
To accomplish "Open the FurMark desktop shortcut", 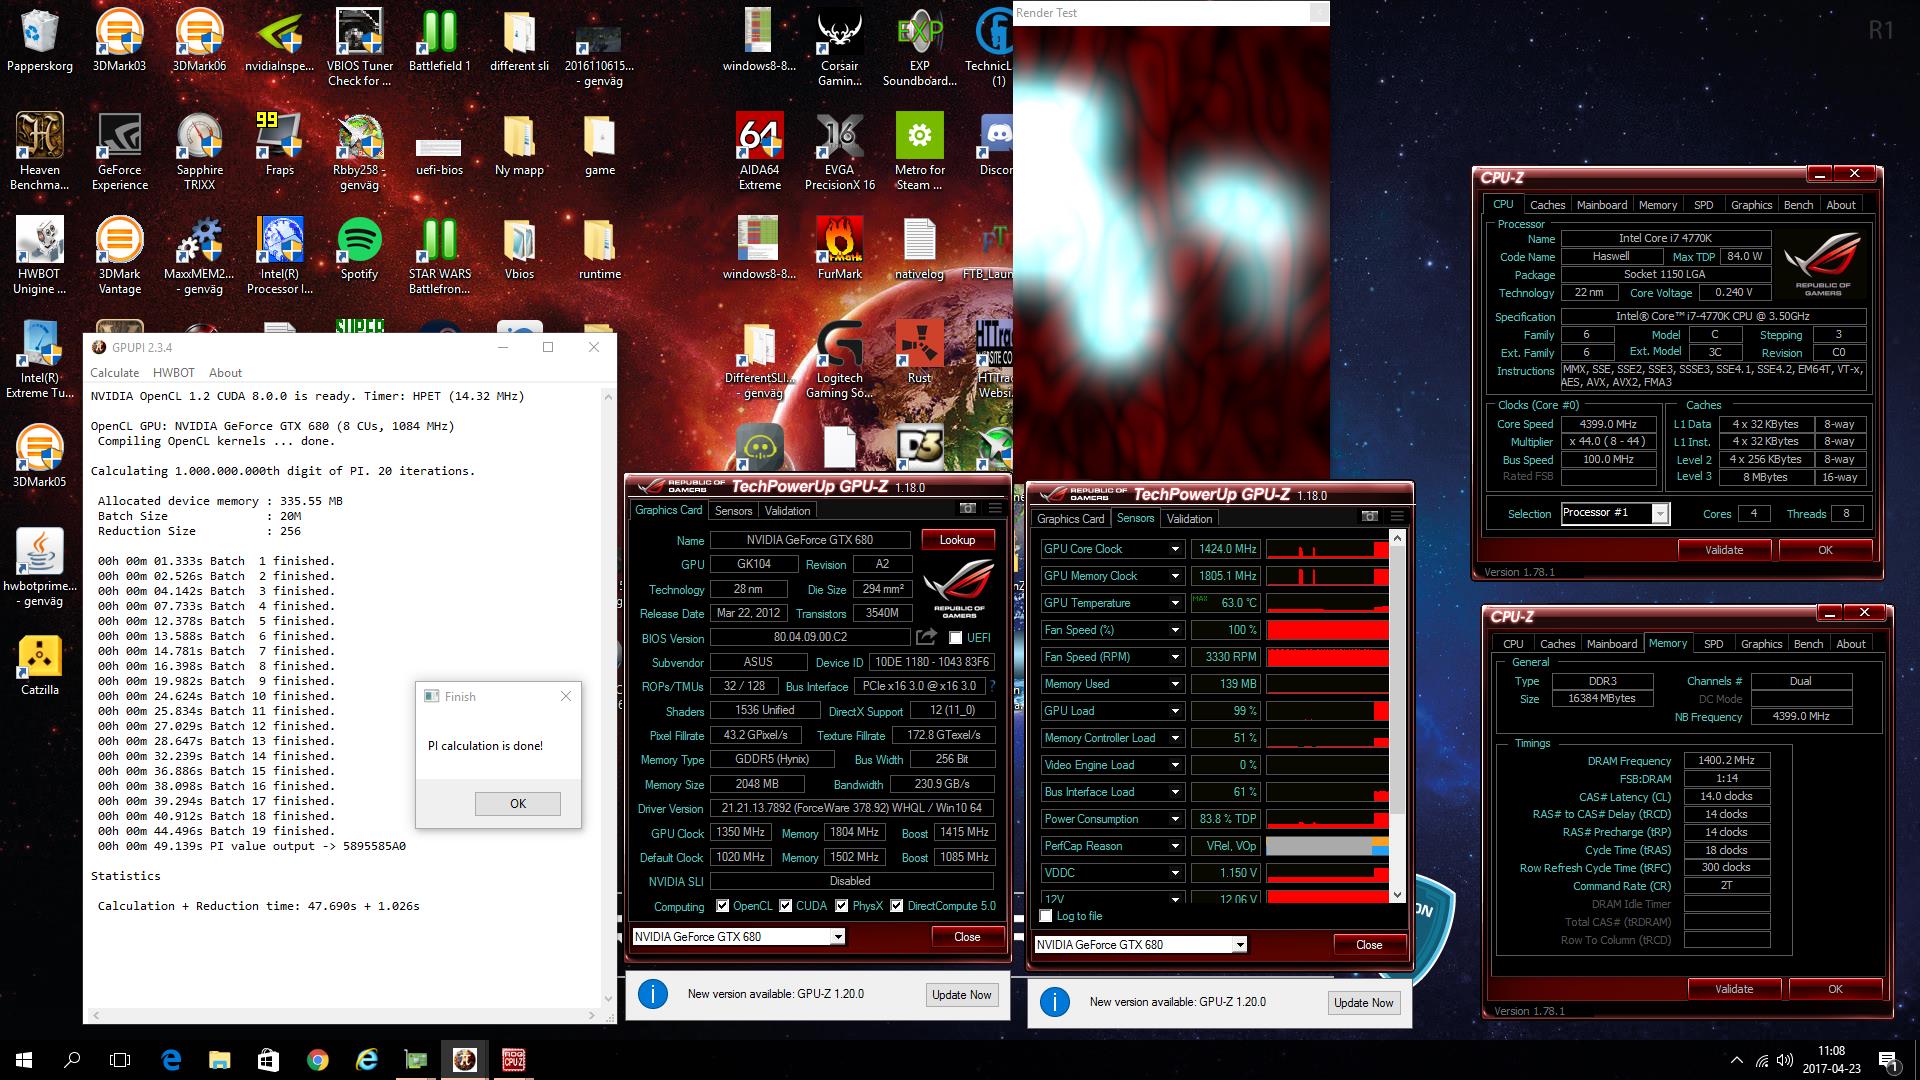I will point(839,247).
